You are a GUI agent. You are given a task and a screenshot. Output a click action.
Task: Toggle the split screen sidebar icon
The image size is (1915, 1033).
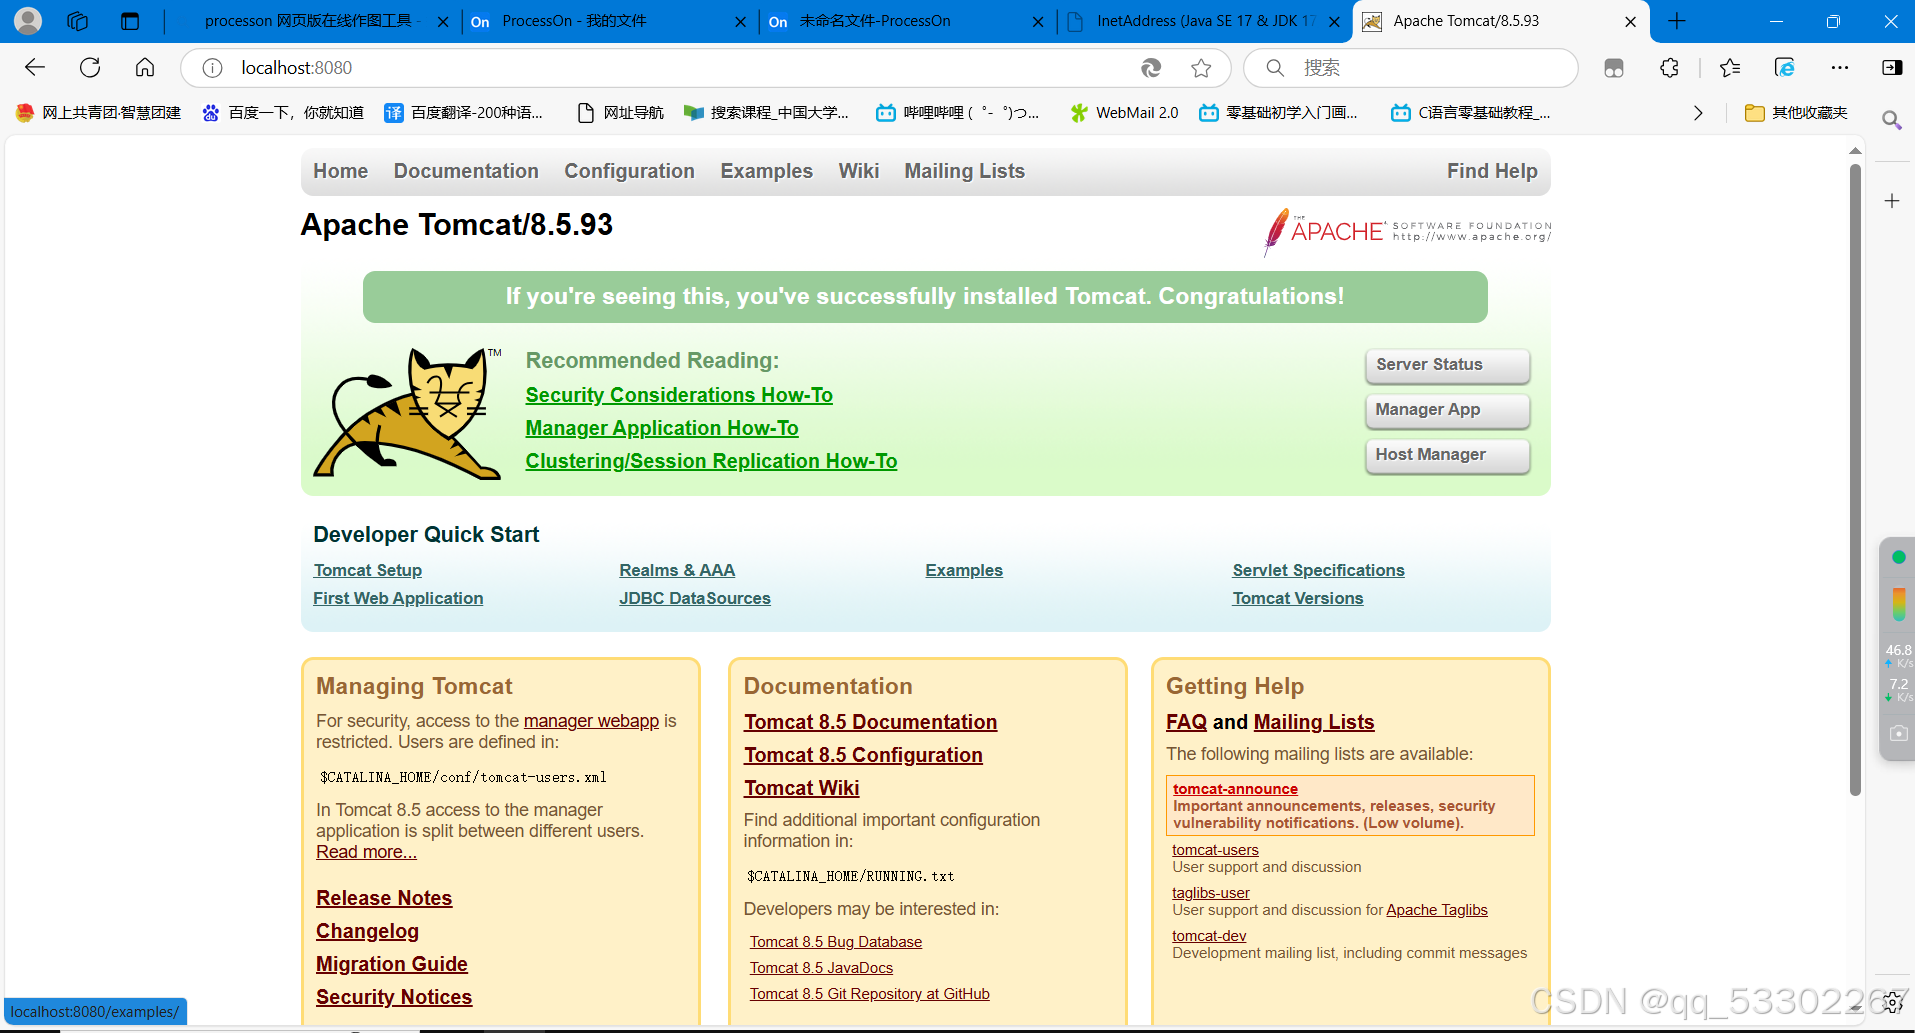click(x=1892, y=67)
